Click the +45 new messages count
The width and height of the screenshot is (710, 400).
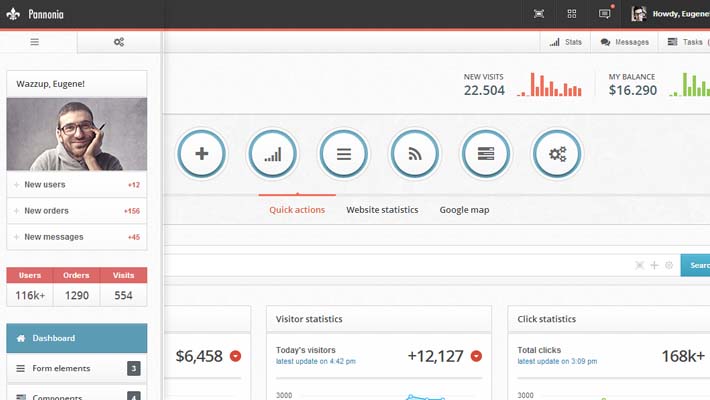pos(134,237)
